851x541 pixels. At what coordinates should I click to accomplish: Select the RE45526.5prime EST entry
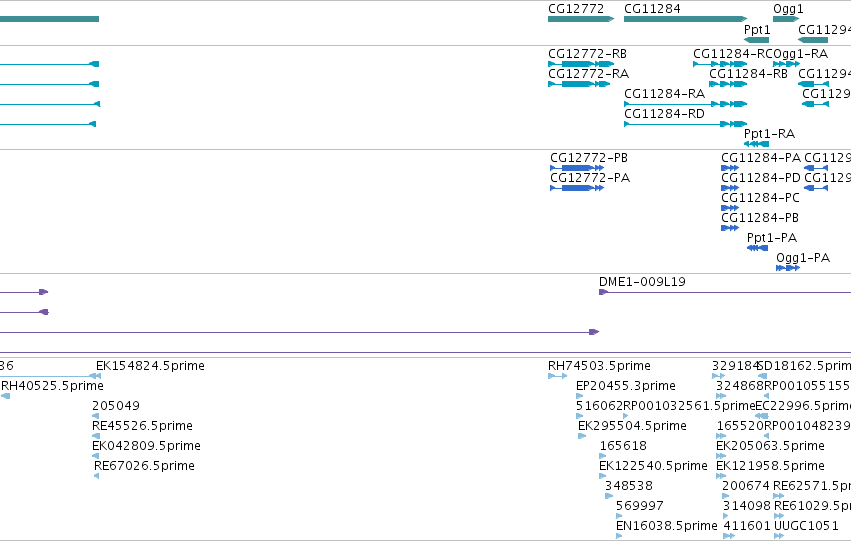point(142,425)
